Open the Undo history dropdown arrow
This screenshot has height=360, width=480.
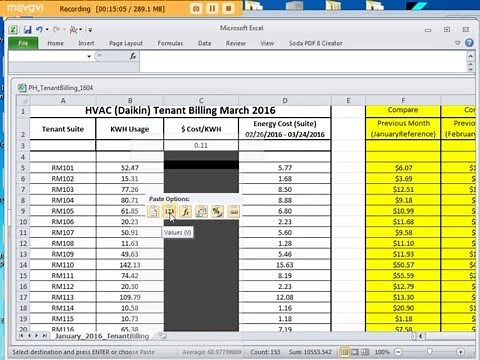(x=47, y=30)
